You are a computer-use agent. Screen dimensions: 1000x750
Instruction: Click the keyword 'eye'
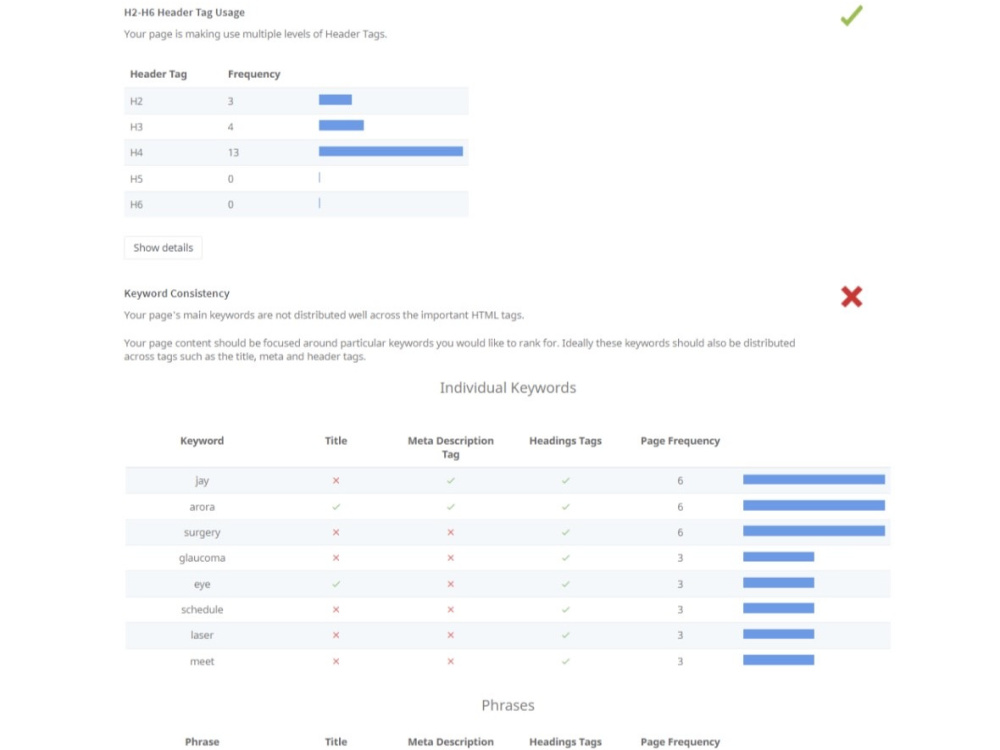point(202,584)
